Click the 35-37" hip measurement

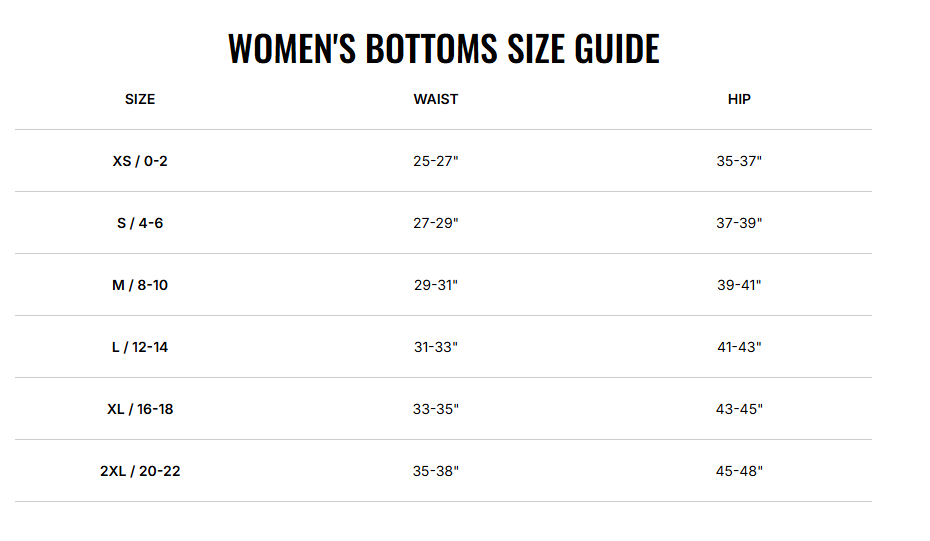(x=739, y=161)
